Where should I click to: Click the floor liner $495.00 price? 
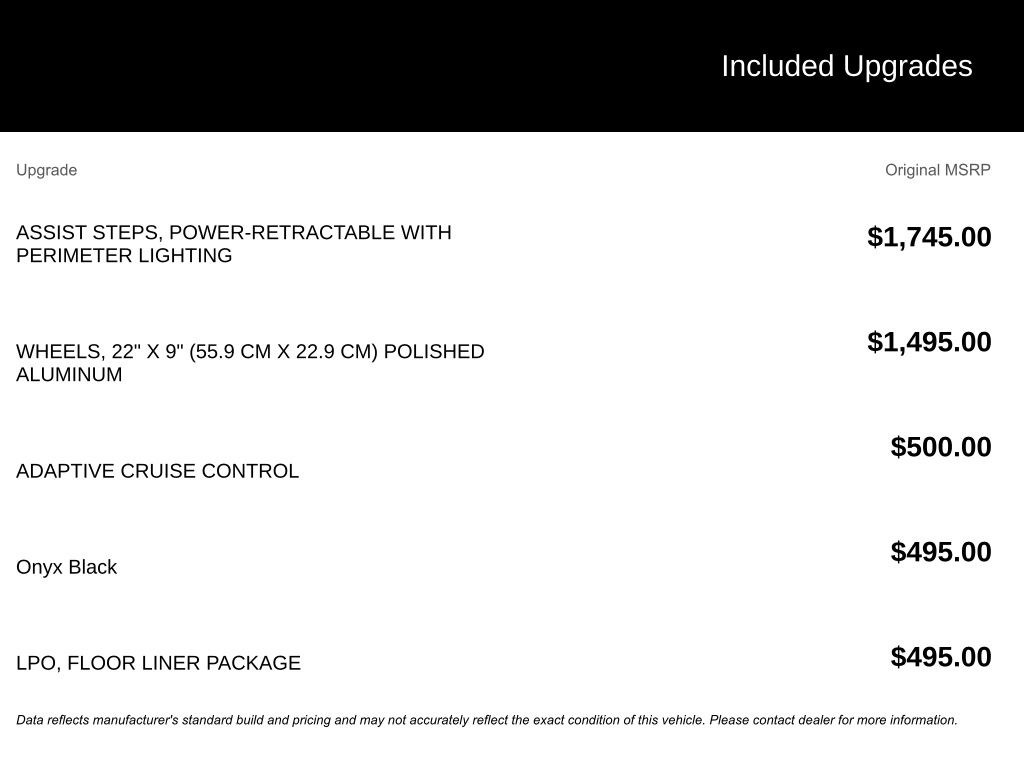(x=941, y=657)
